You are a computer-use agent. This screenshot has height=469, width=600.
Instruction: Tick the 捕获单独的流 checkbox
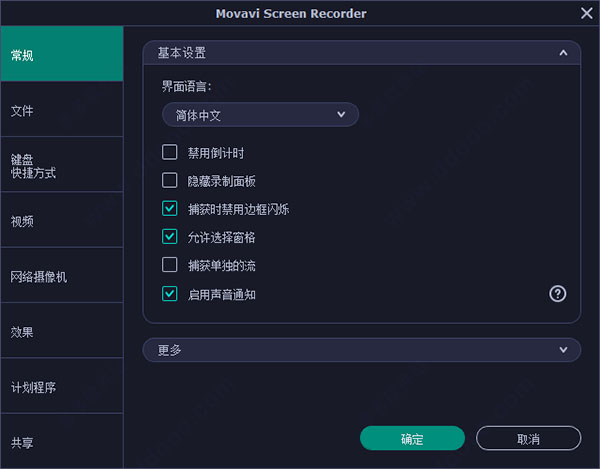(170, 265)
